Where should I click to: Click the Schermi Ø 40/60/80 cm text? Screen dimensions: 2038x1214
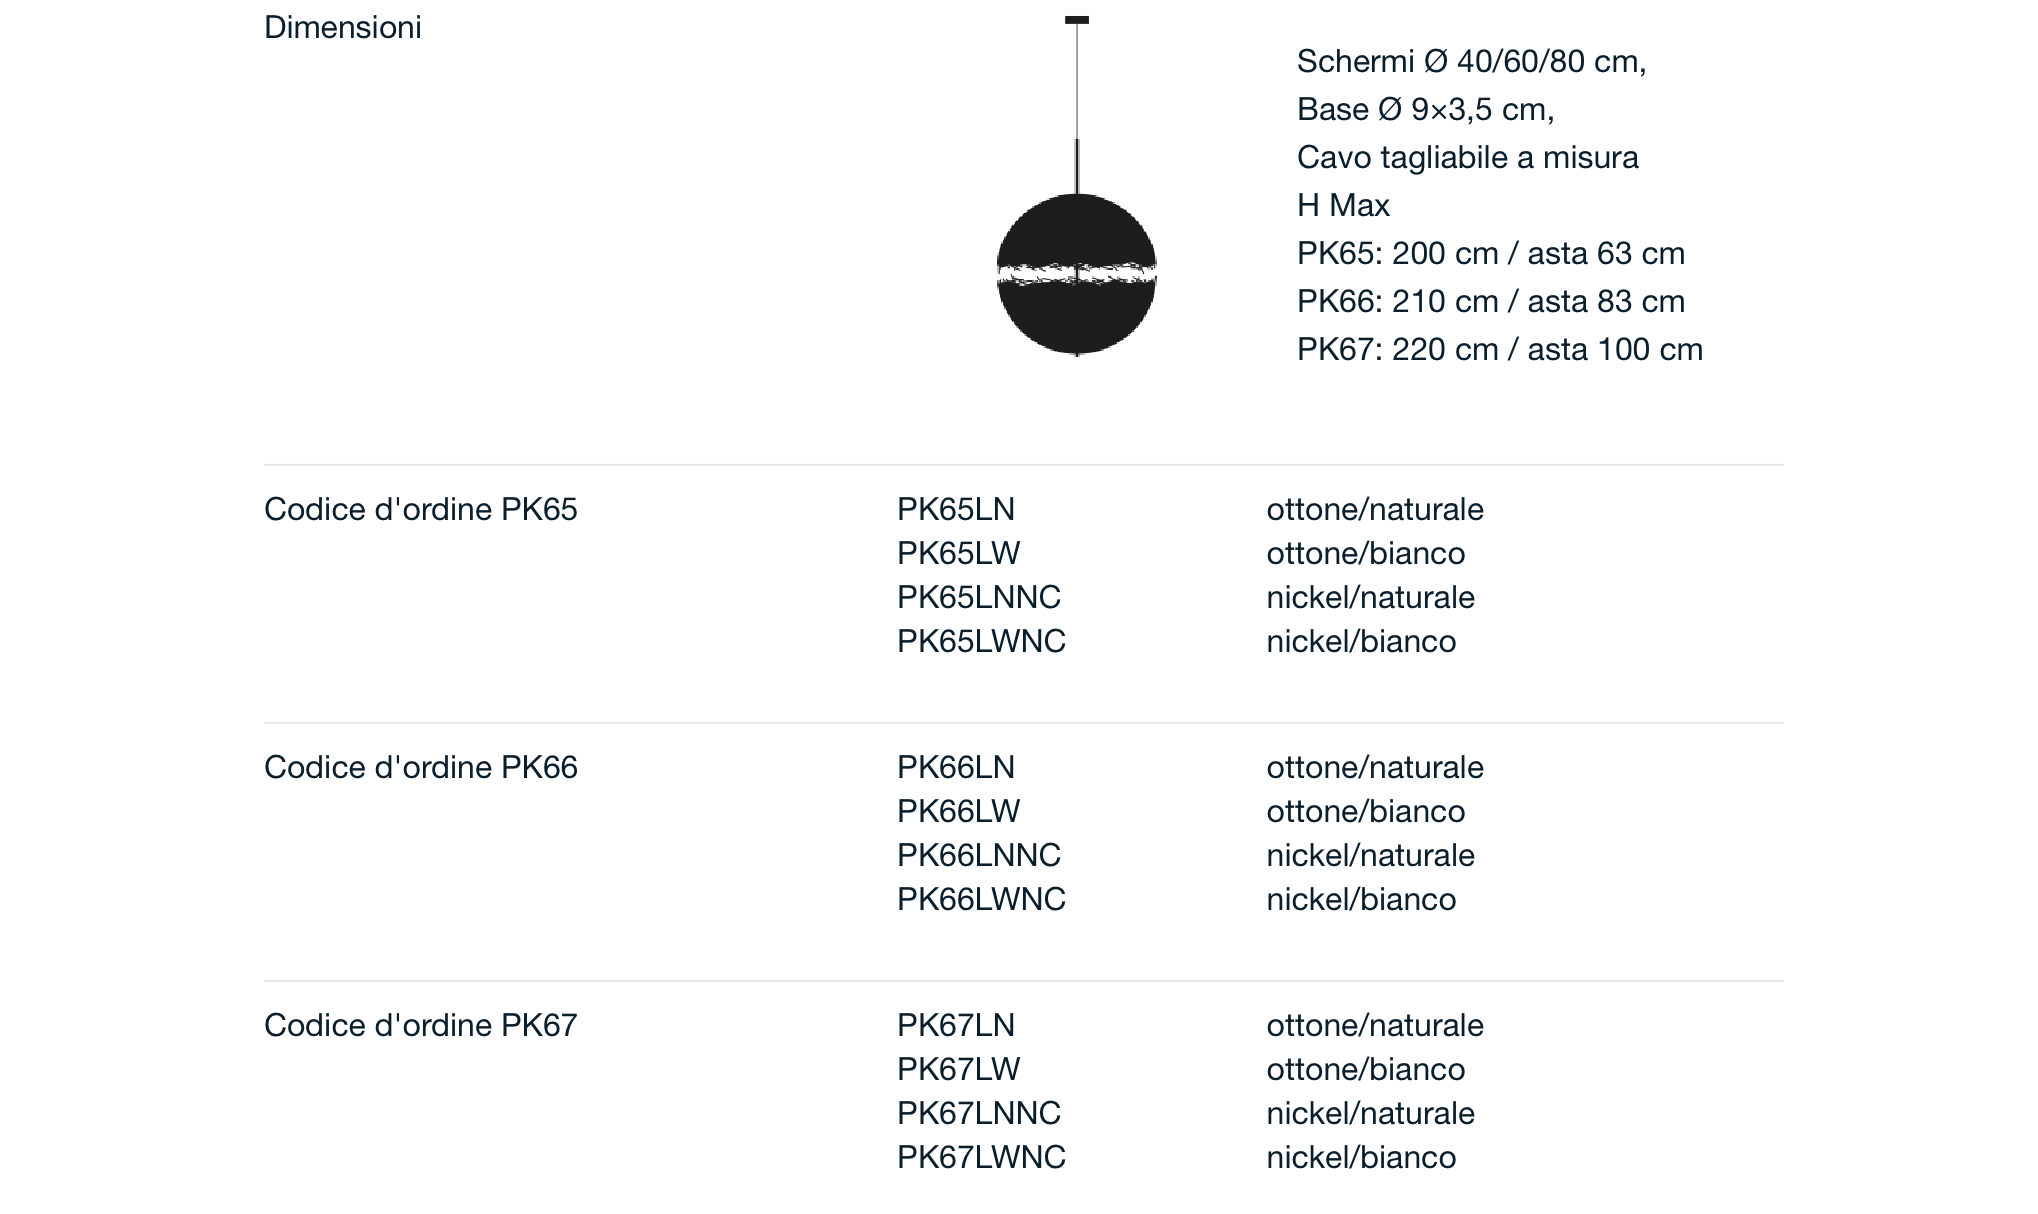[1471, 61]
